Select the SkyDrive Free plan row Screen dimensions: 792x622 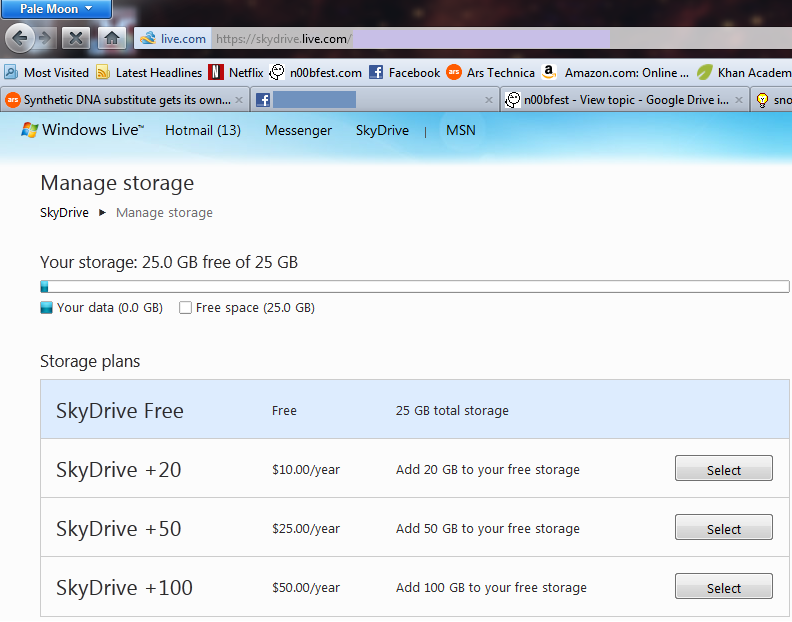click(415, 409)
